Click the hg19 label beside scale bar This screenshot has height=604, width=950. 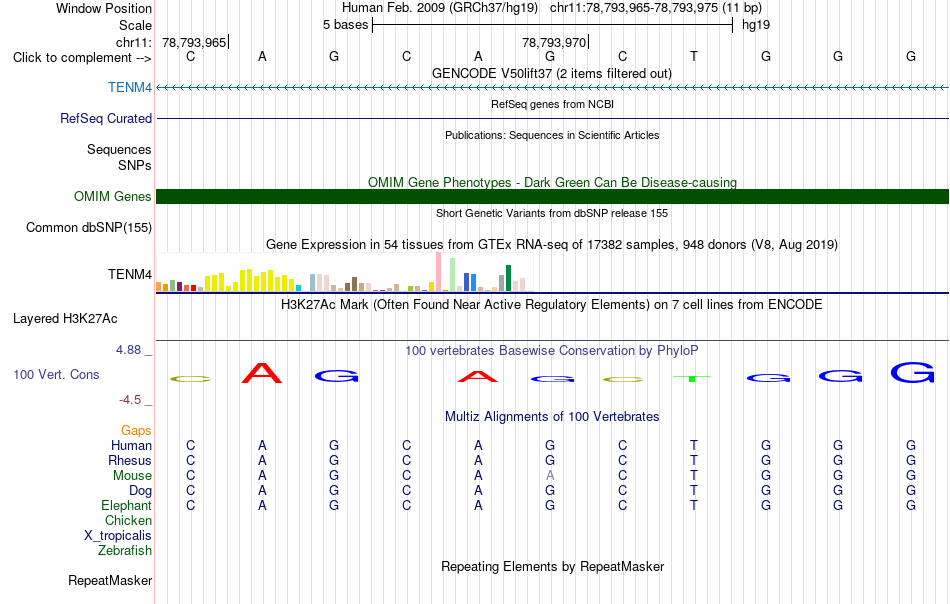click(x=756, y=25)
